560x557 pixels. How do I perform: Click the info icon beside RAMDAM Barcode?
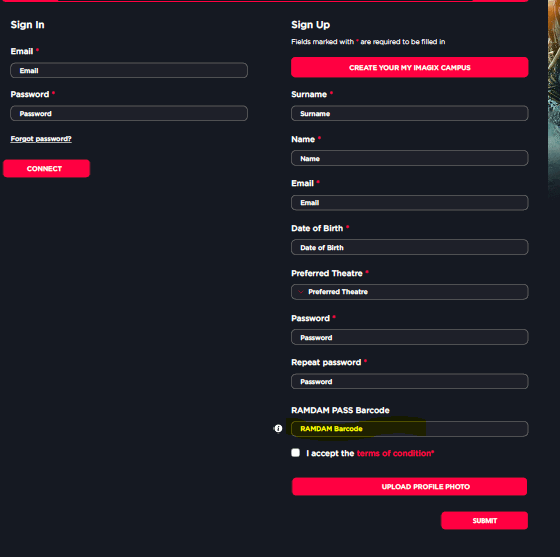coord(278,428)
